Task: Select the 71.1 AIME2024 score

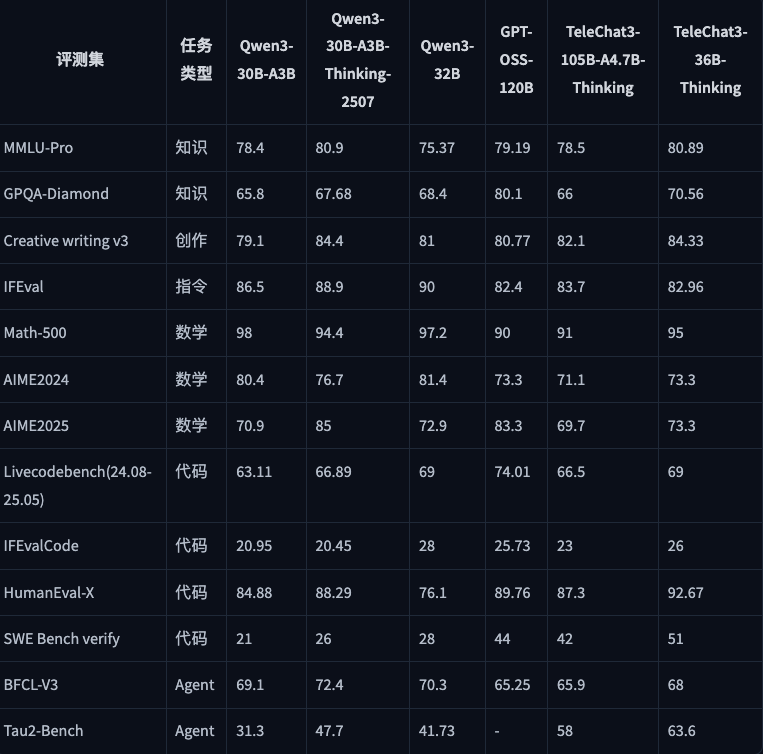Action: pos(571,380)
